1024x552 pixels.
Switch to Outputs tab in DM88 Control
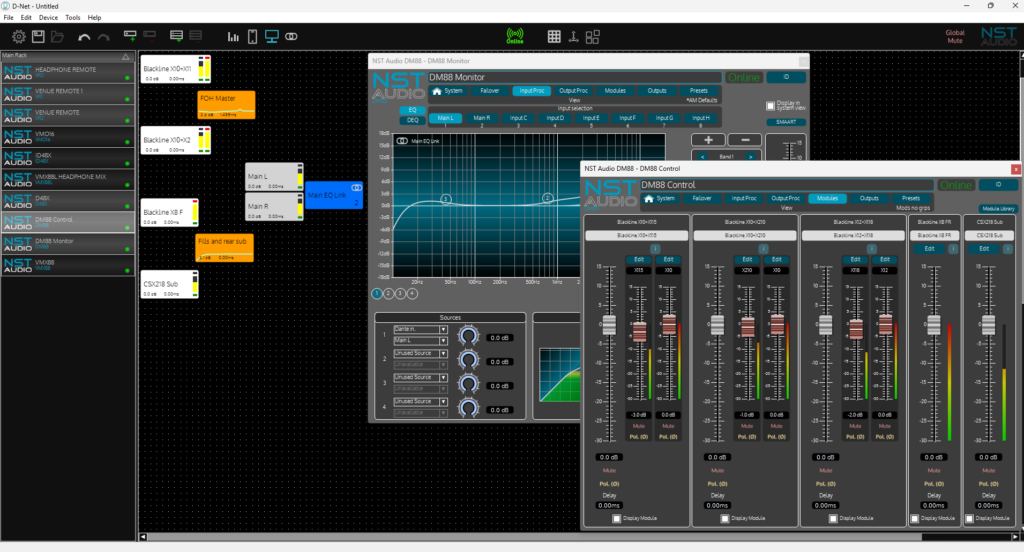point(869,198)
